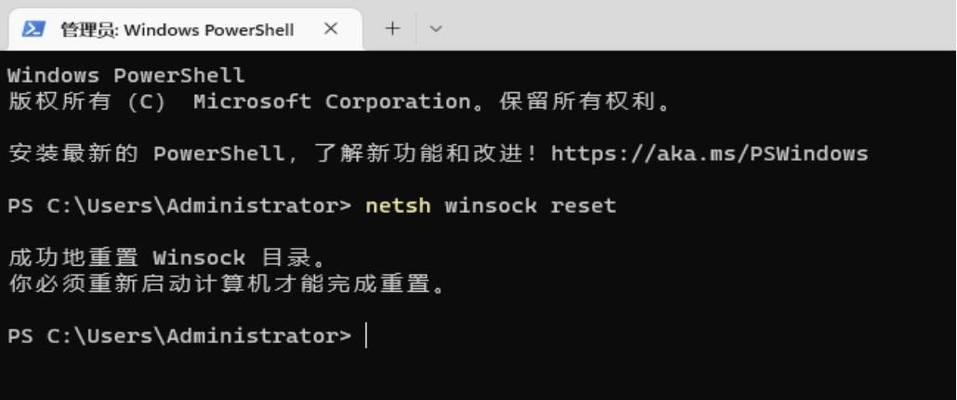Click blank terminal area below the last prompt
The height and width of the screenshot is (400, 957).
pos(478,374)
